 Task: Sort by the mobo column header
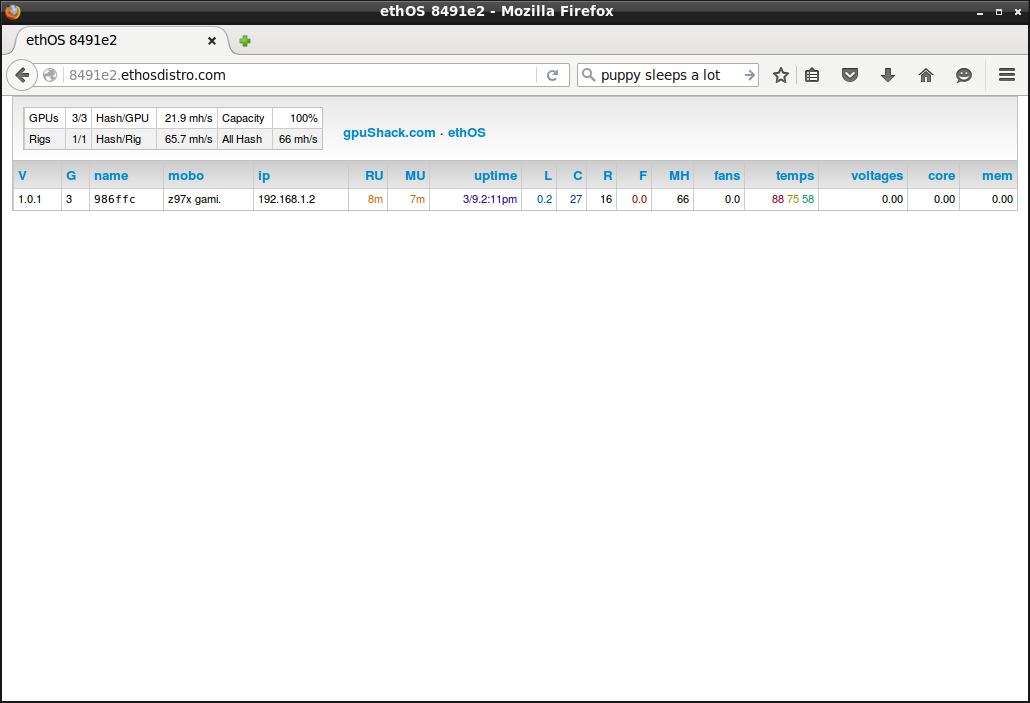[186, 175]
